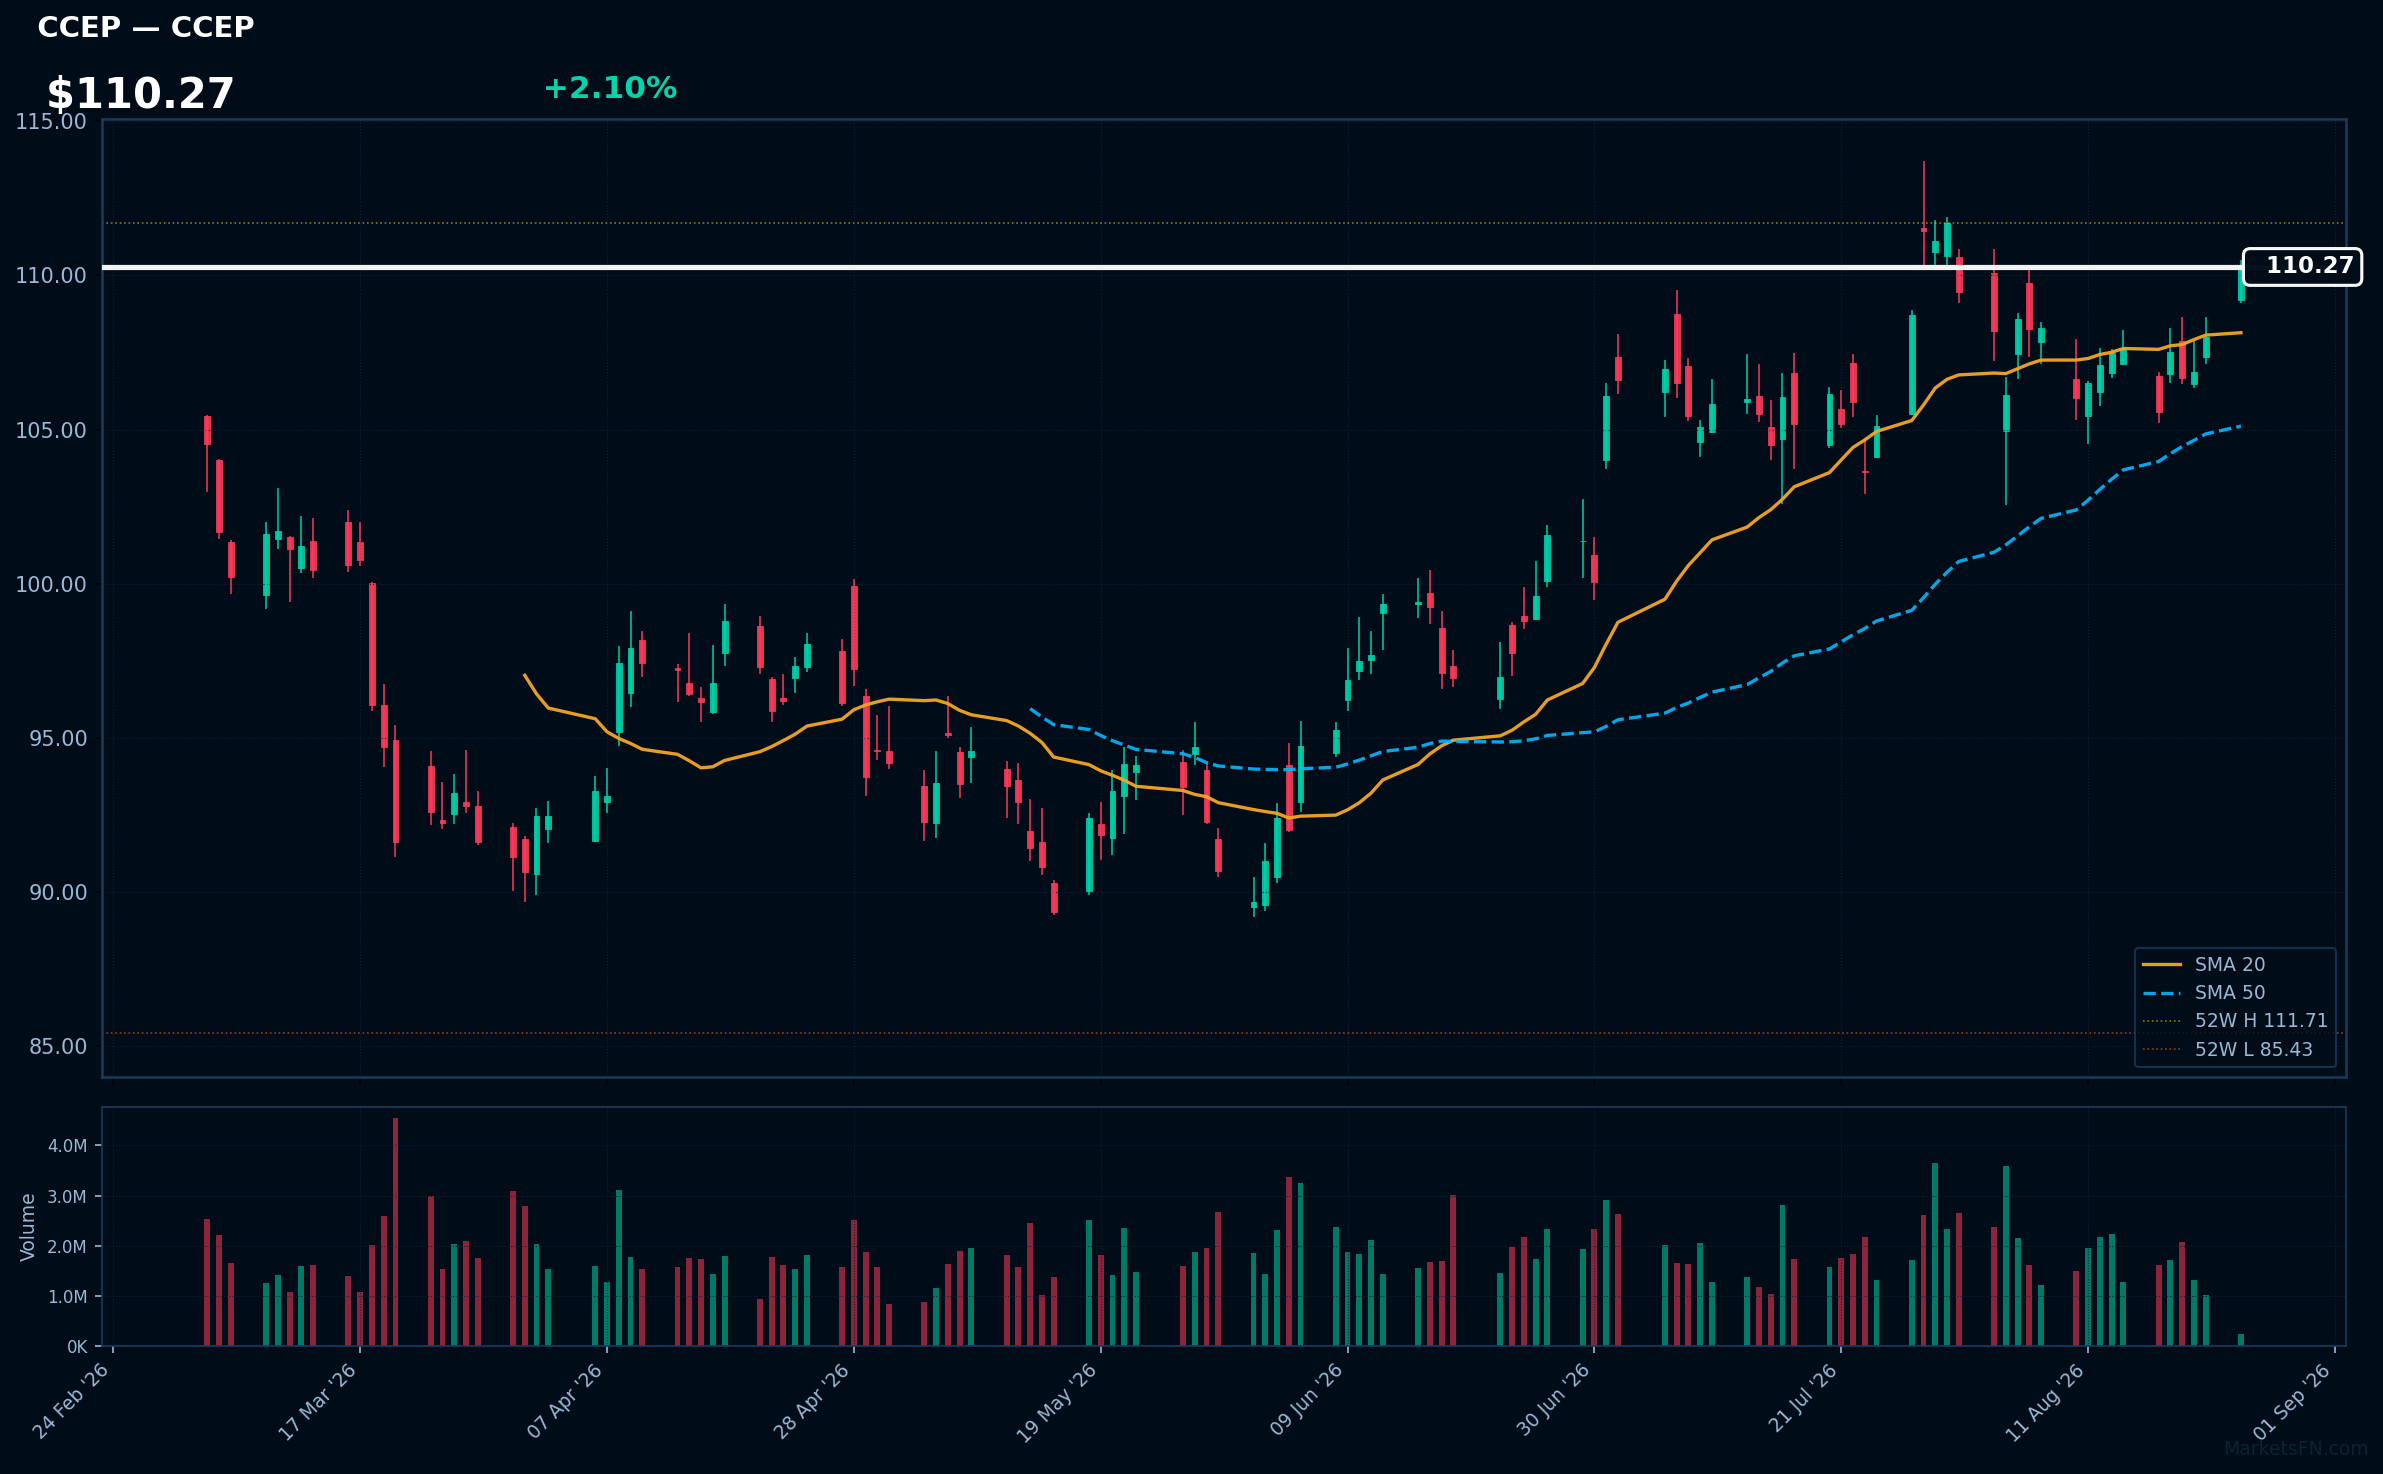Click the 2.0M volume axis label
The width and height of the screenshot is (2383, 1474).
[x=68, y=1247]
